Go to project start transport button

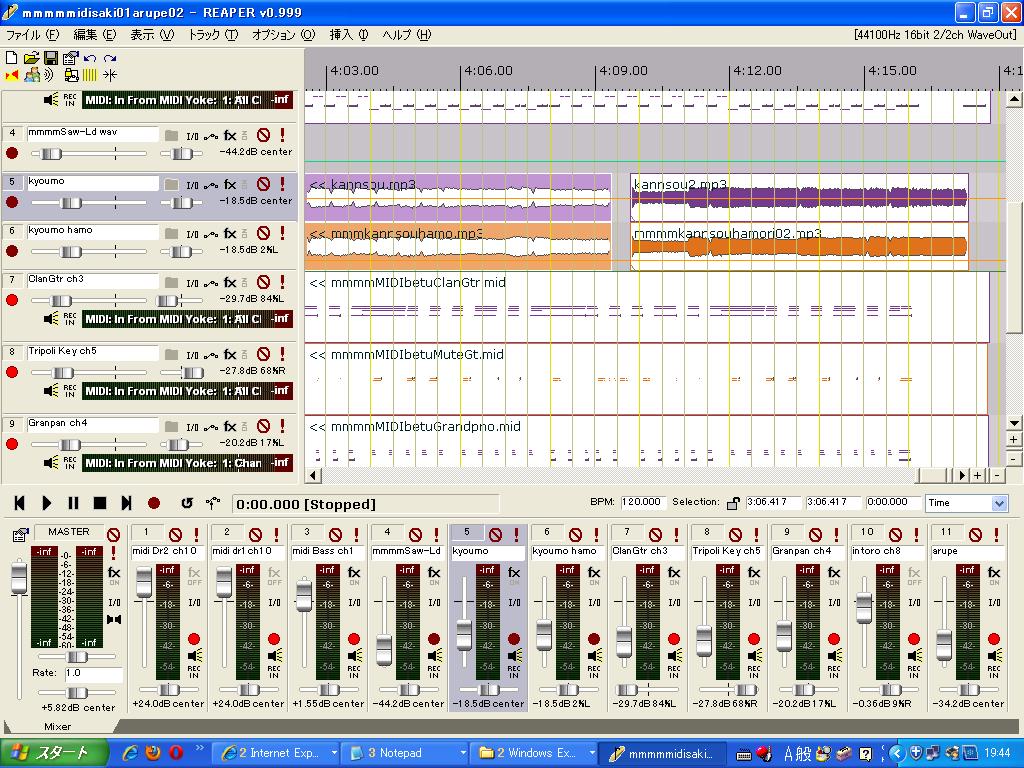(x=20, y=503)
